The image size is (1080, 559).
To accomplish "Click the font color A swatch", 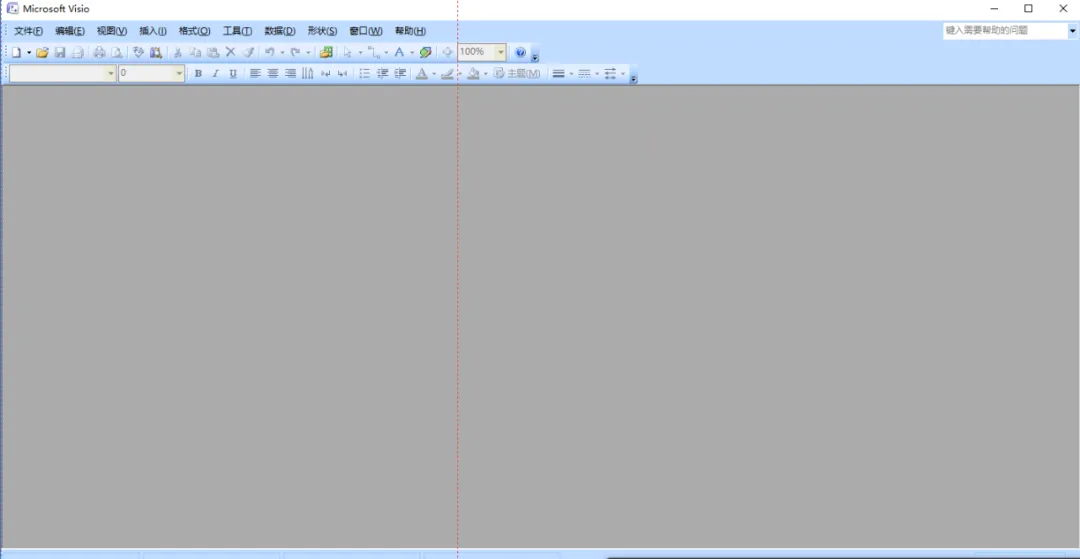I will [422, 74].
